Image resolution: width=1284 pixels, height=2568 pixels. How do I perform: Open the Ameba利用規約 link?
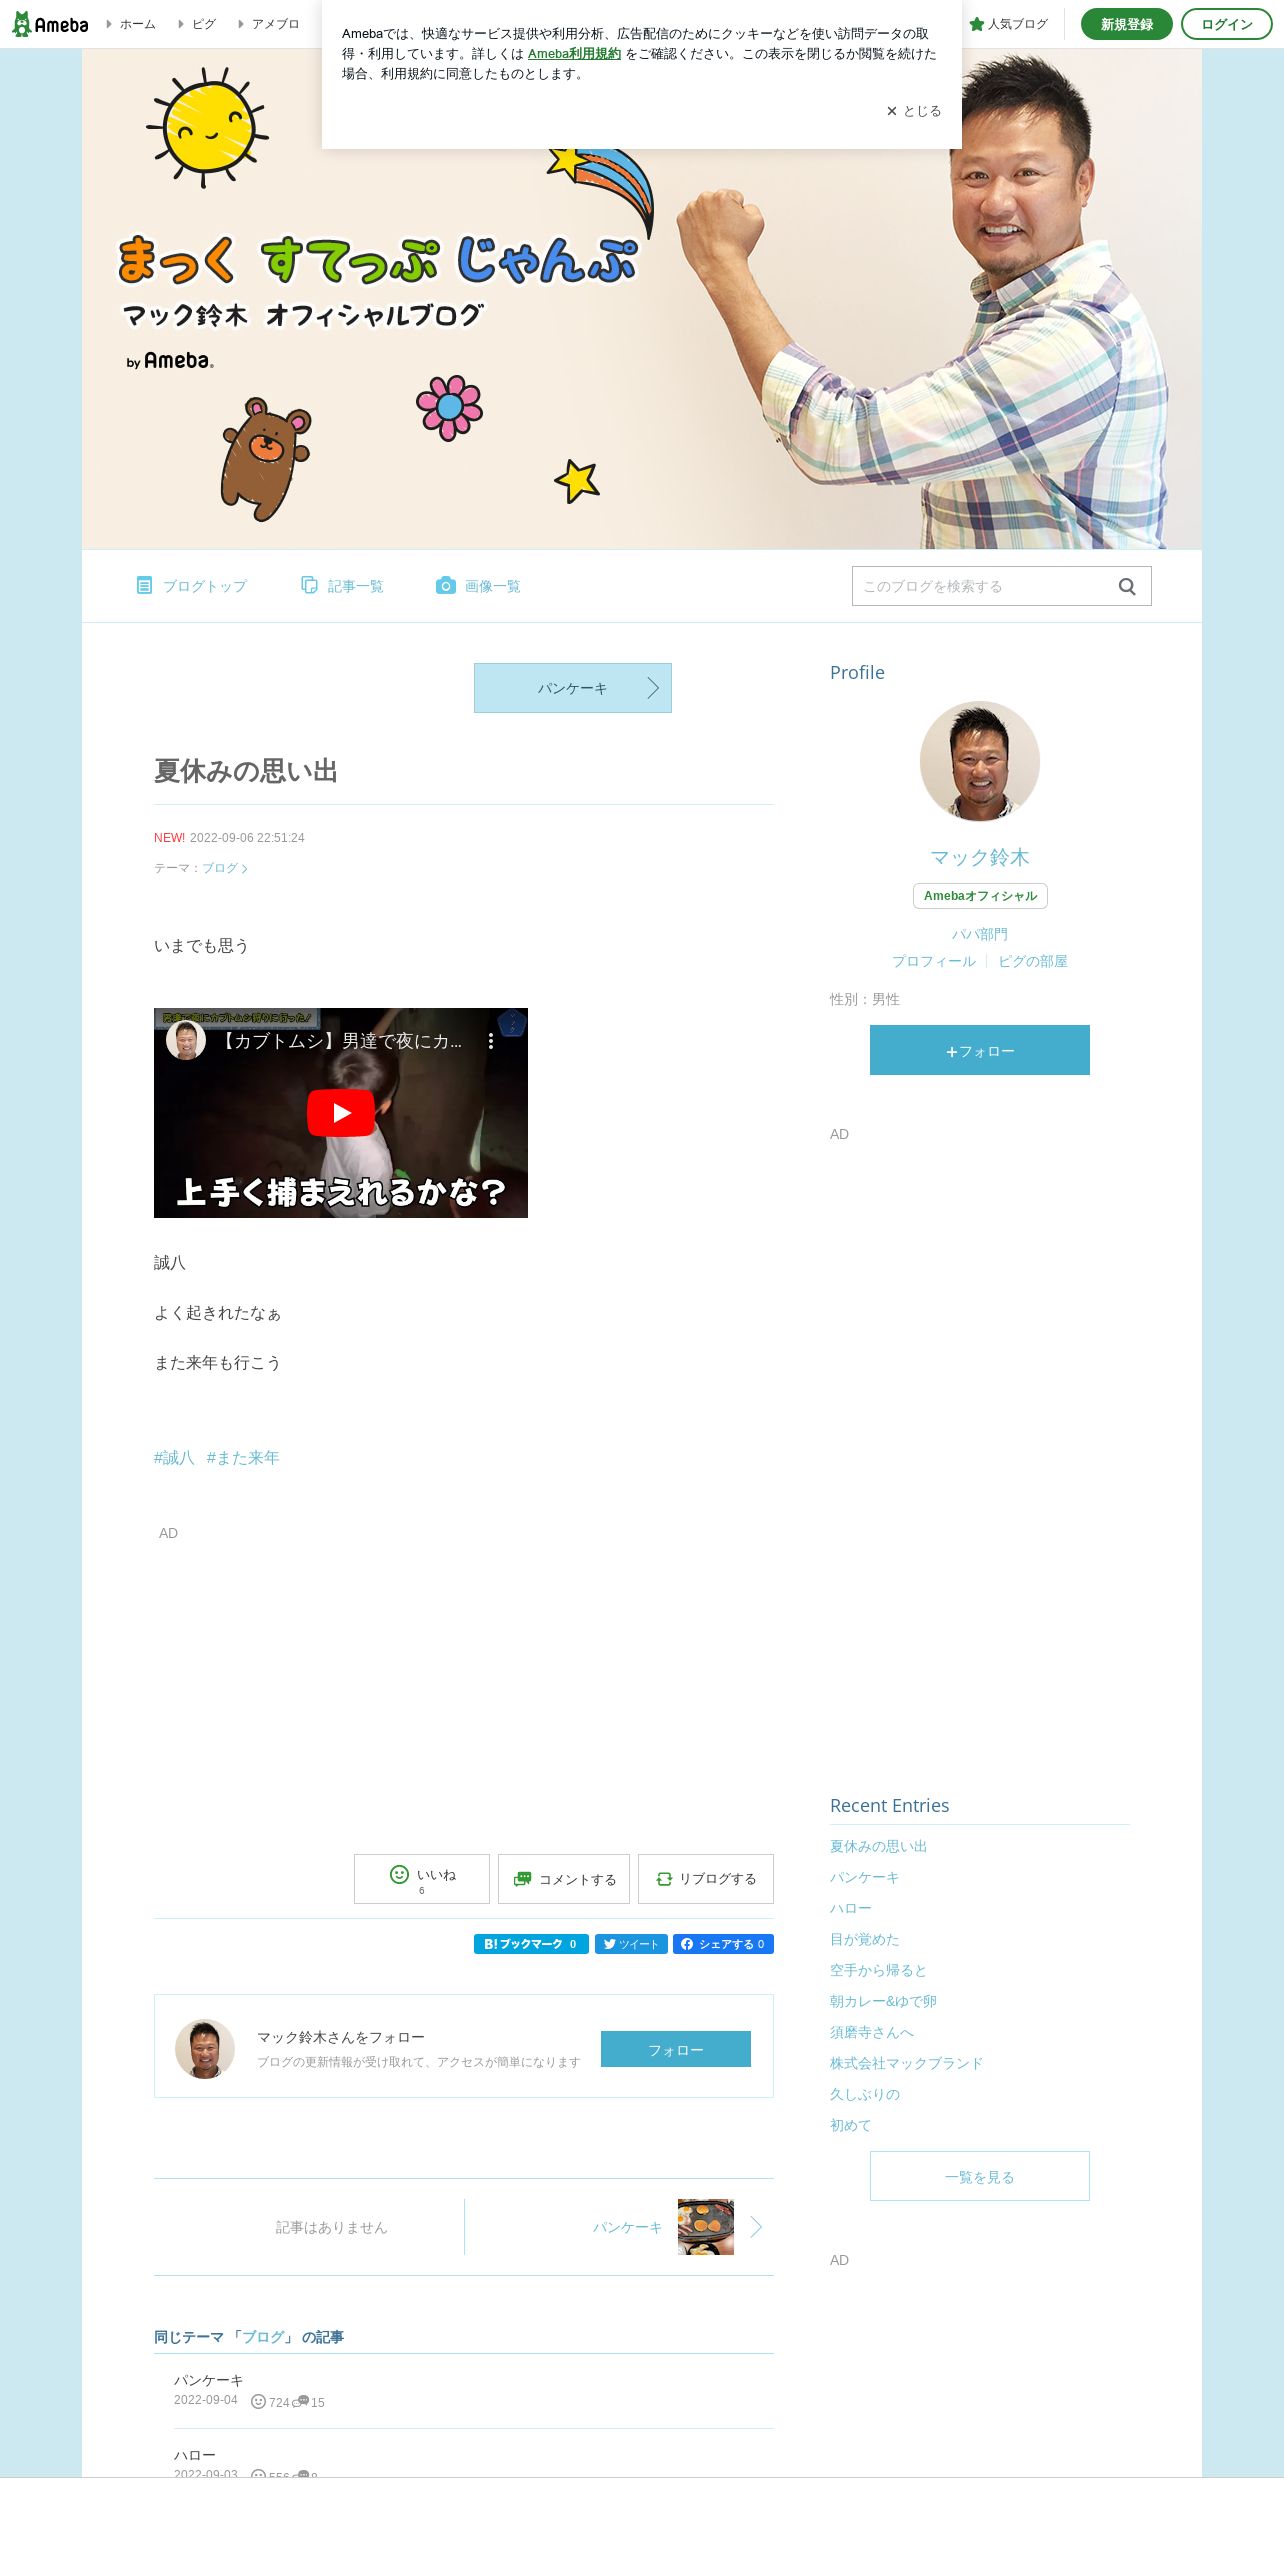coord(574,54)
